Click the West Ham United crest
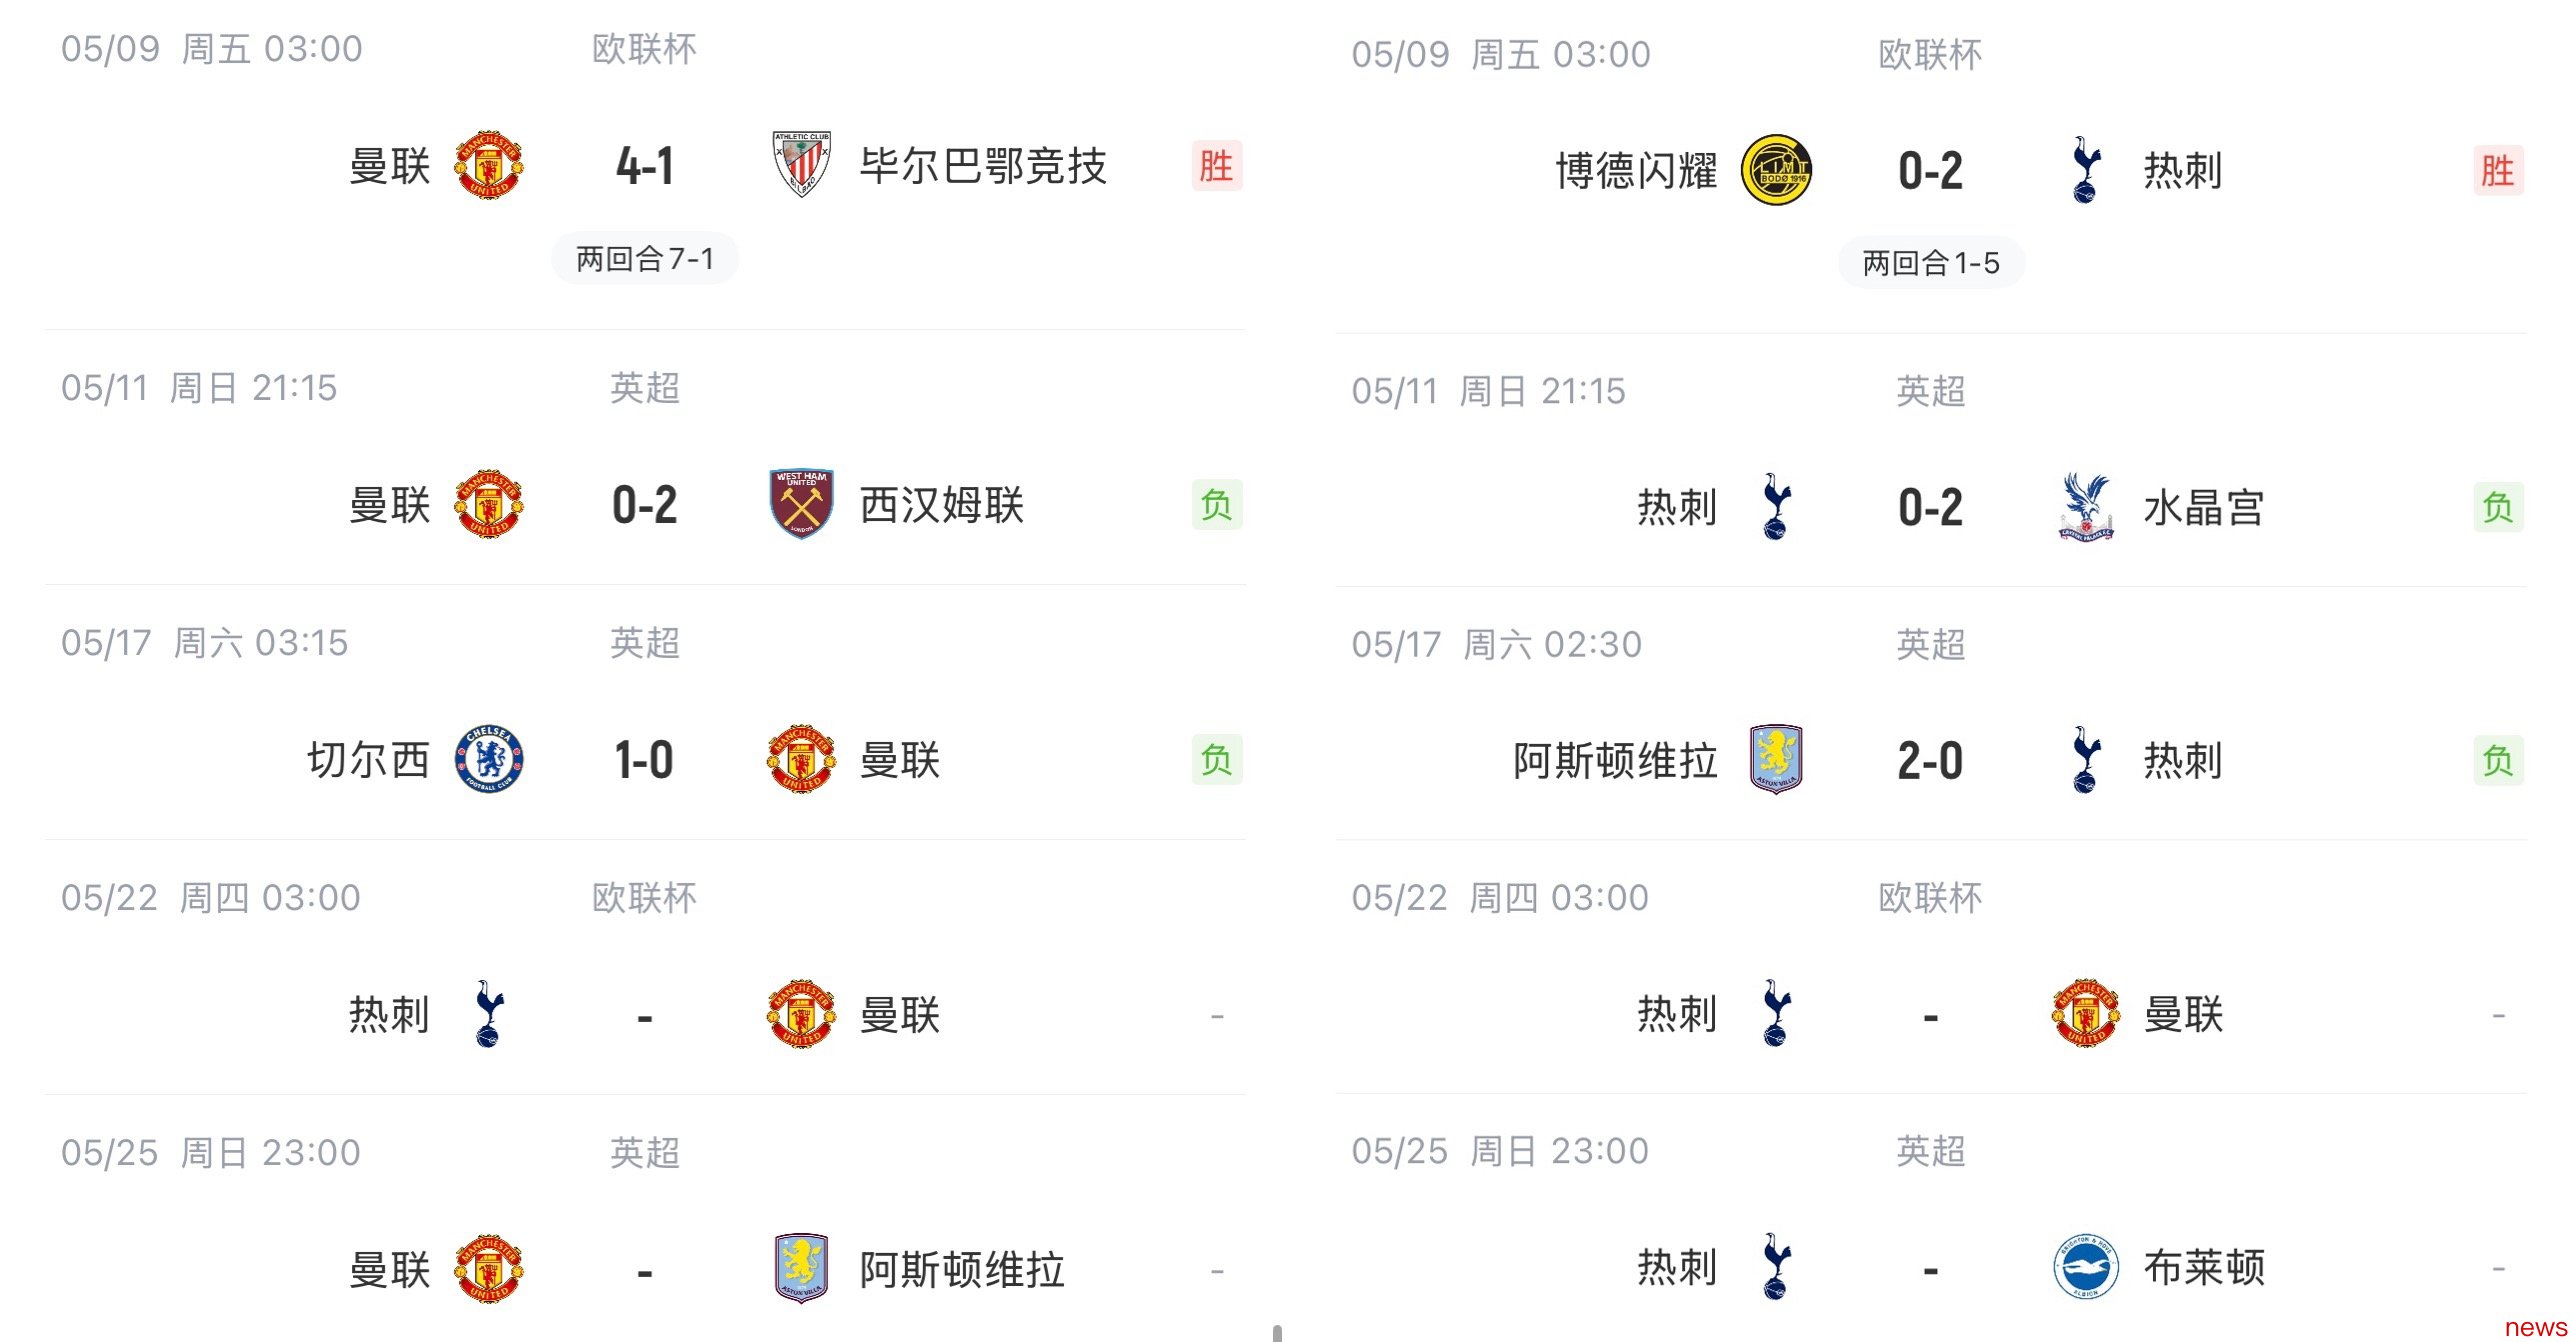 (801, 503)
